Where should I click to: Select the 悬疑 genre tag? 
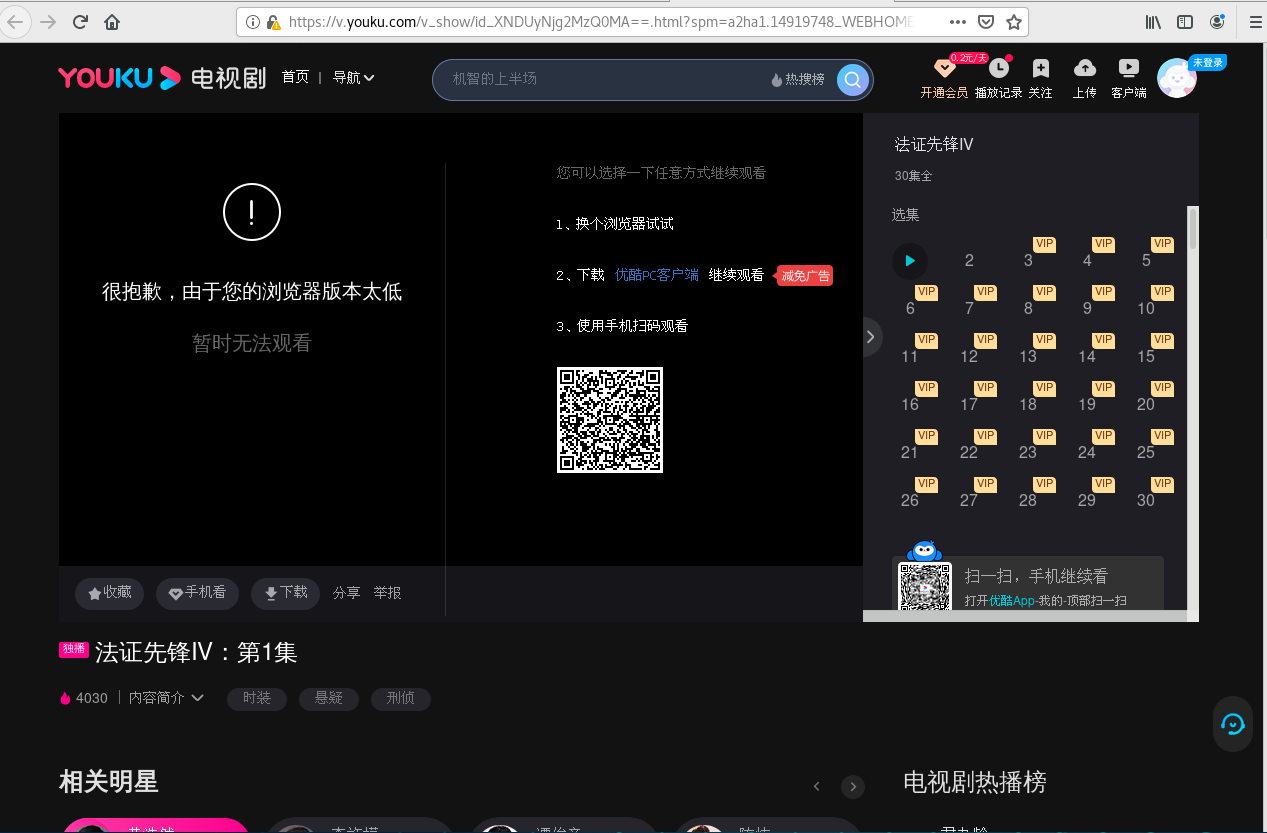pos(328,698)
